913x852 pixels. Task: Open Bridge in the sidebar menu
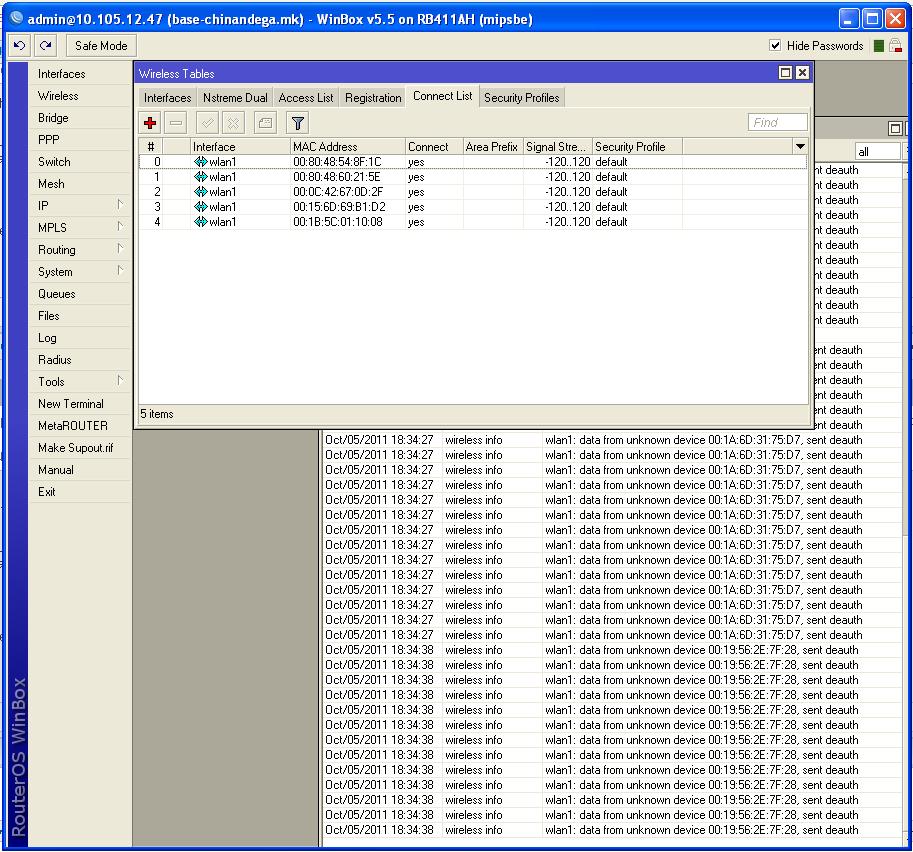pos(53,118)
